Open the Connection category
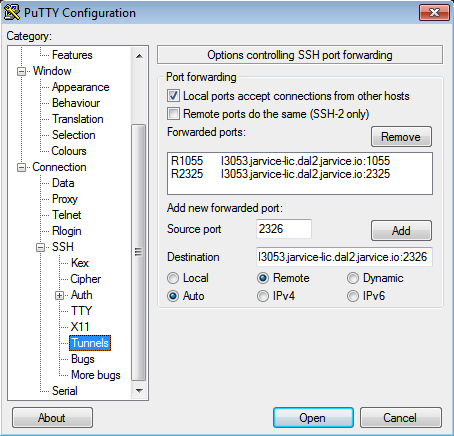The height and width of the screenshot is (436, 454). (x=59, y=167)
